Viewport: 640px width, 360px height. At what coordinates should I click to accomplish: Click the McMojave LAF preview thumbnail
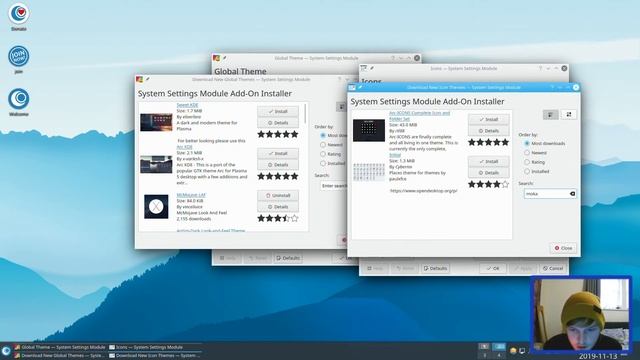156,207
